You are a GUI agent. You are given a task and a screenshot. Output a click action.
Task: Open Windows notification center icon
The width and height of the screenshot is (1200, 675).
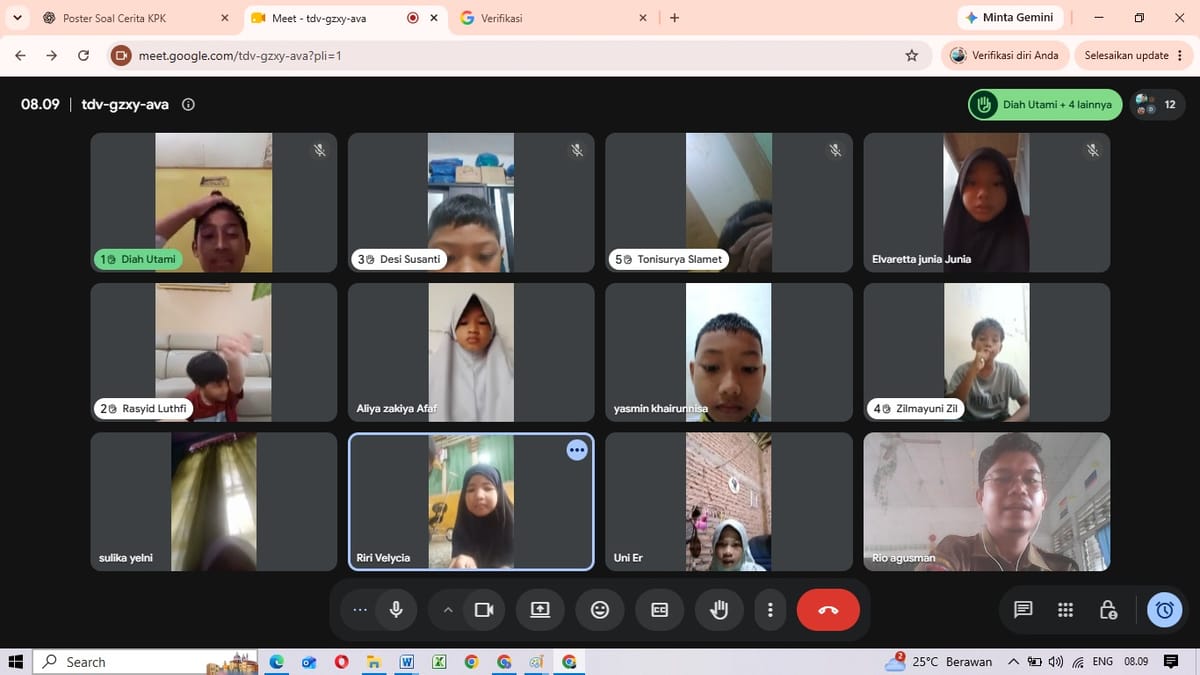click(x=1171, y=662)
